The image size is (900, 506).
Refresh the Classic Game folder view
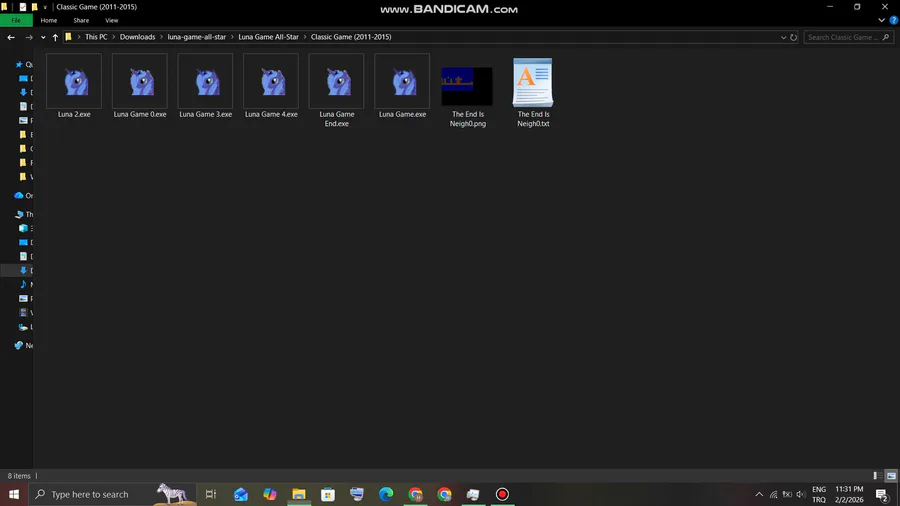[793, 37]
